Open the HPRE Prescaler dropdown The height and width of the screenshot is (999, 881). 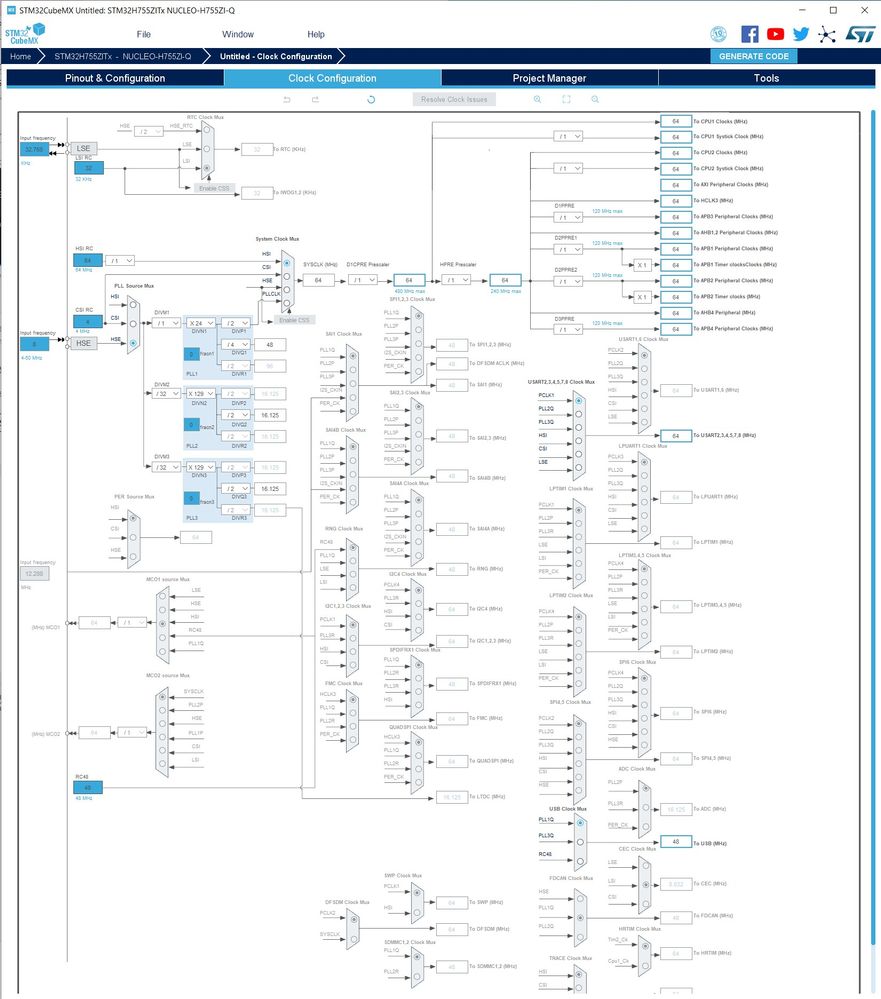coord(456,280)
